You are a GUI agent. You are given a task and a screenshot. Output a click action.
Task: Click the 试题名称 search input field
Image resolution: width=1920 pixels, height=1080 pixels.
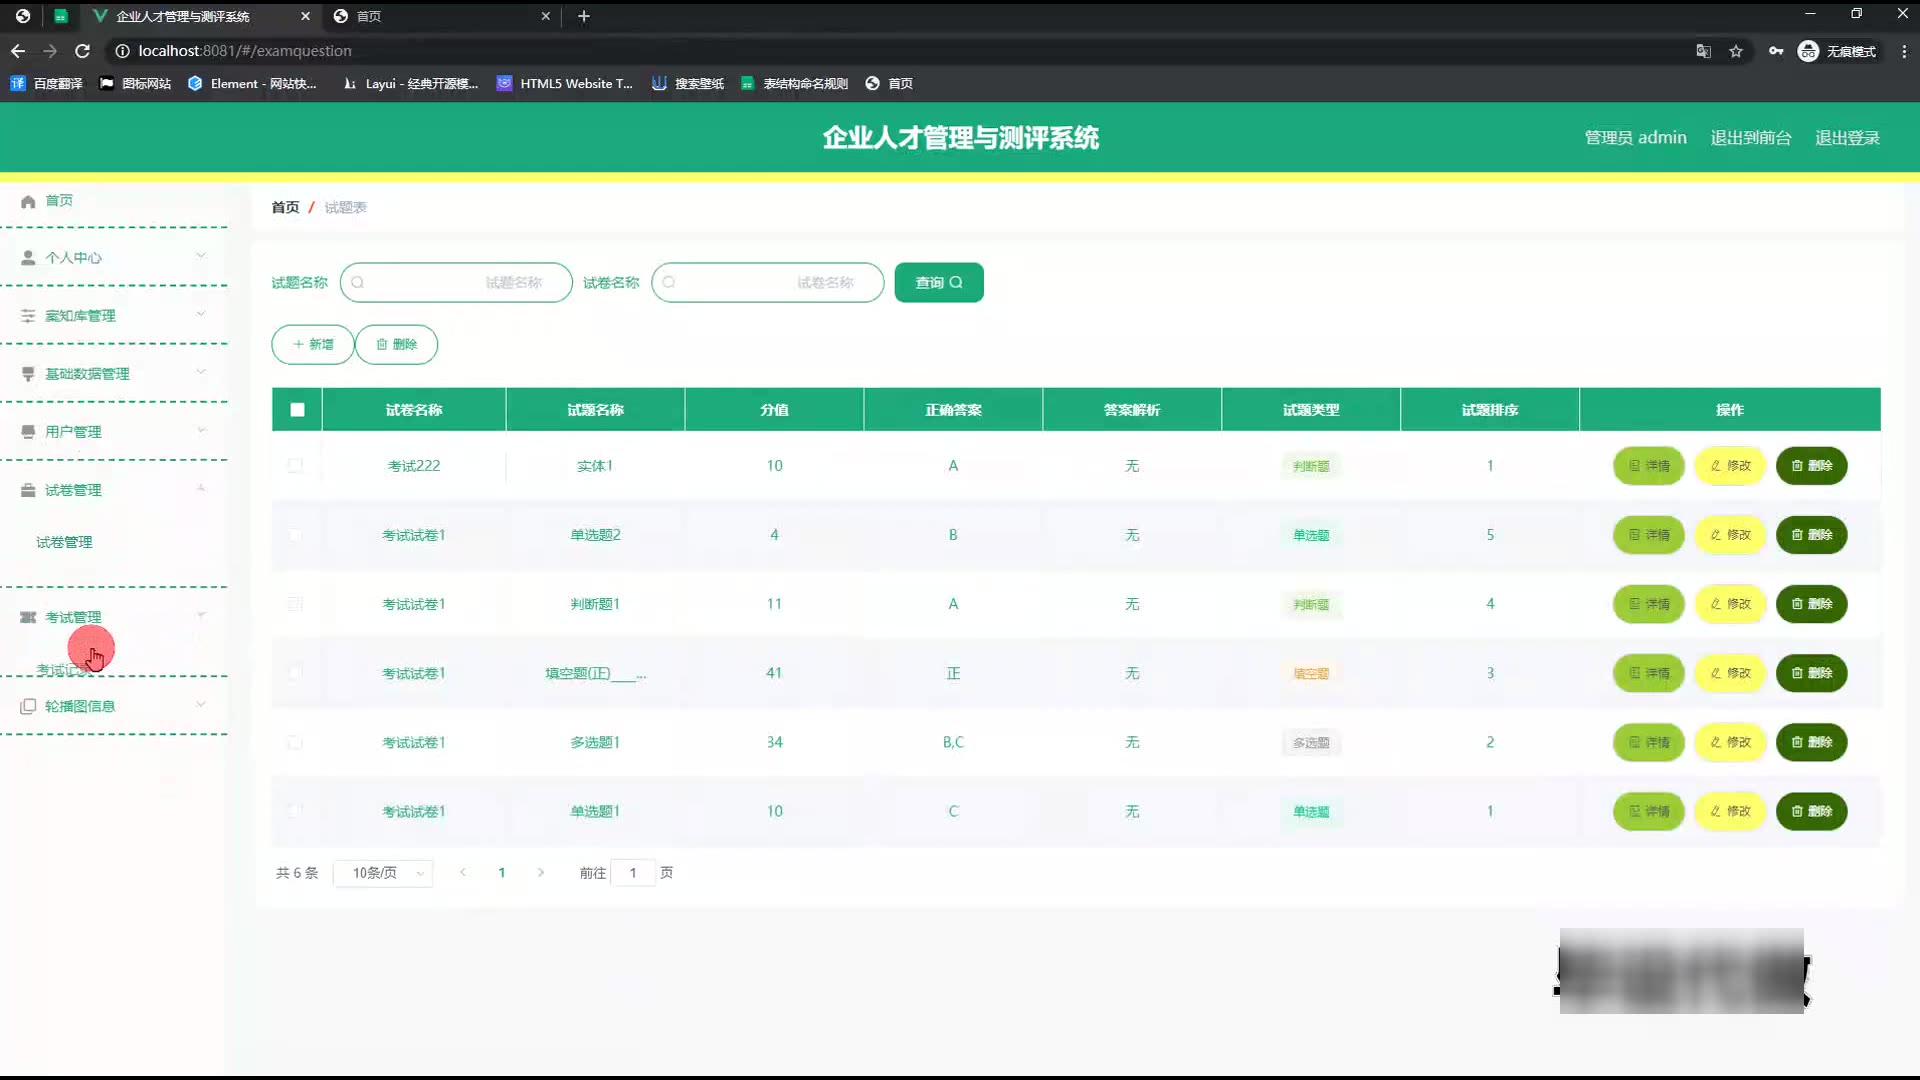456,283
